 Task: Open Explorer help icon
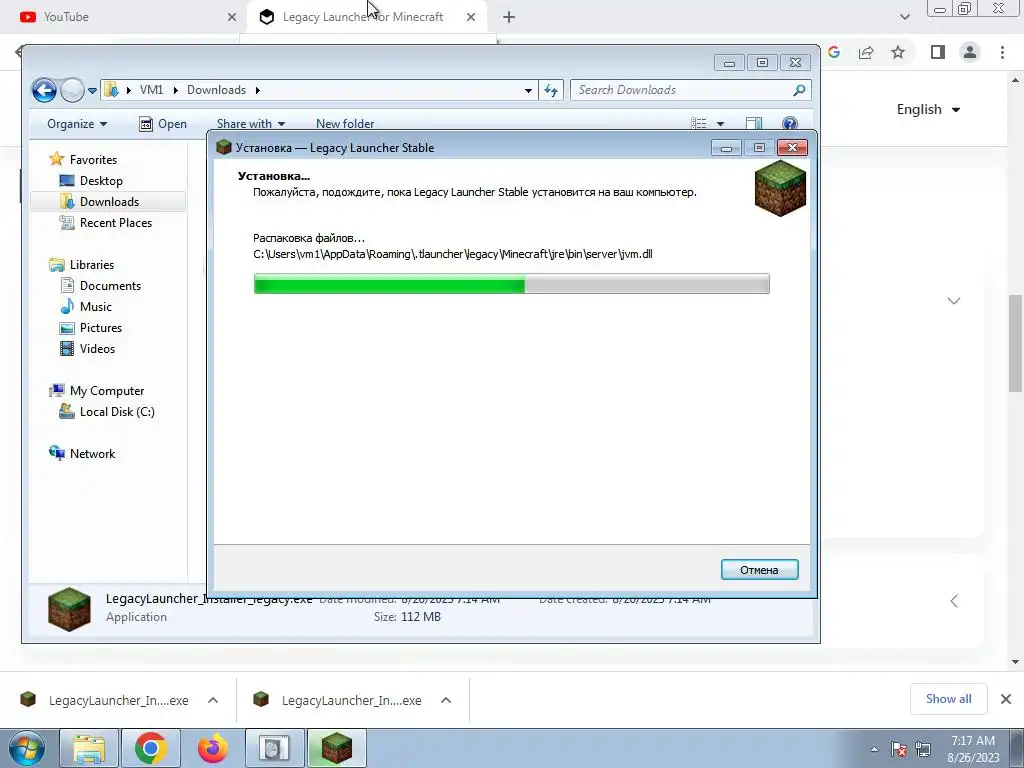[x=790, y=123]
